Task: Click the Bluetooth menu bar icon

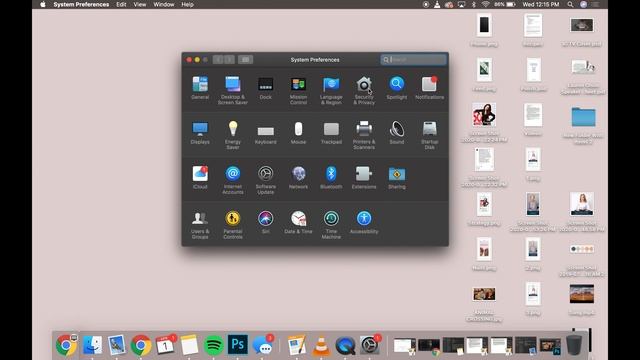Action: click(x=473, y=4)
